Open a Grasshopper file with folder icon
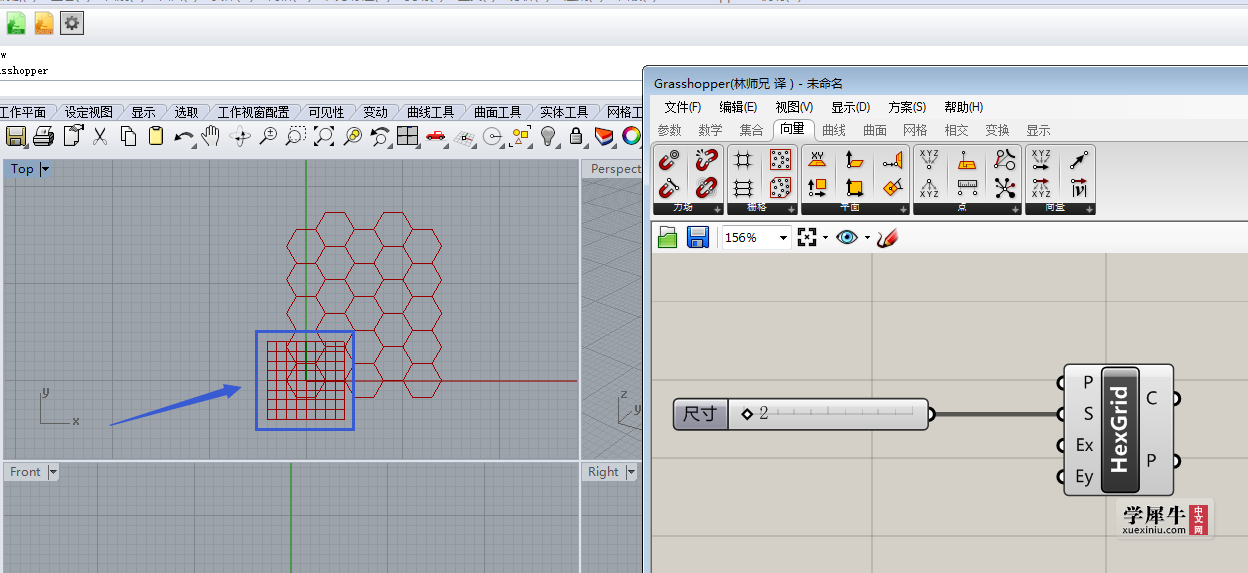 [x=667, y=237]
